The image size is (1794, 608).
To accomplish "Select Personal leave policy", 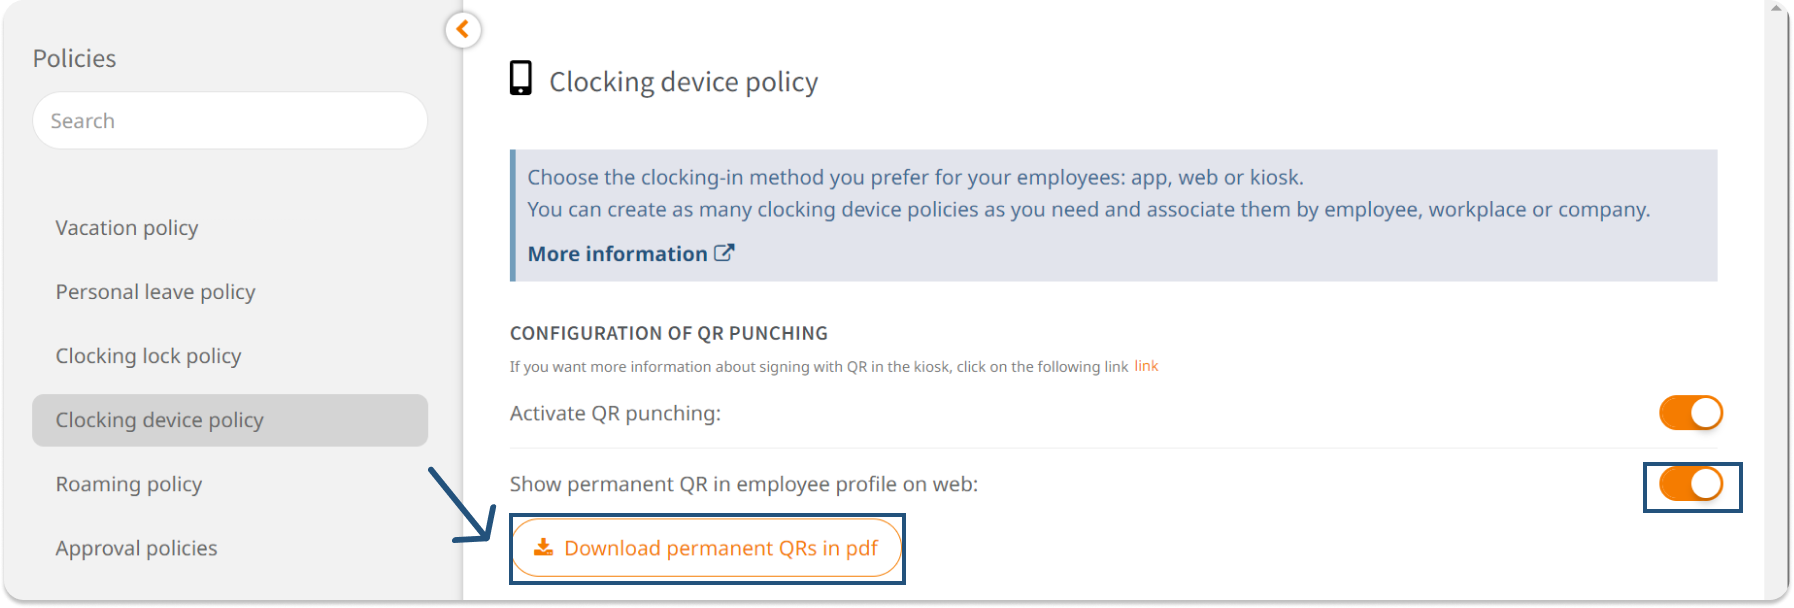I will tap(155, 292).
